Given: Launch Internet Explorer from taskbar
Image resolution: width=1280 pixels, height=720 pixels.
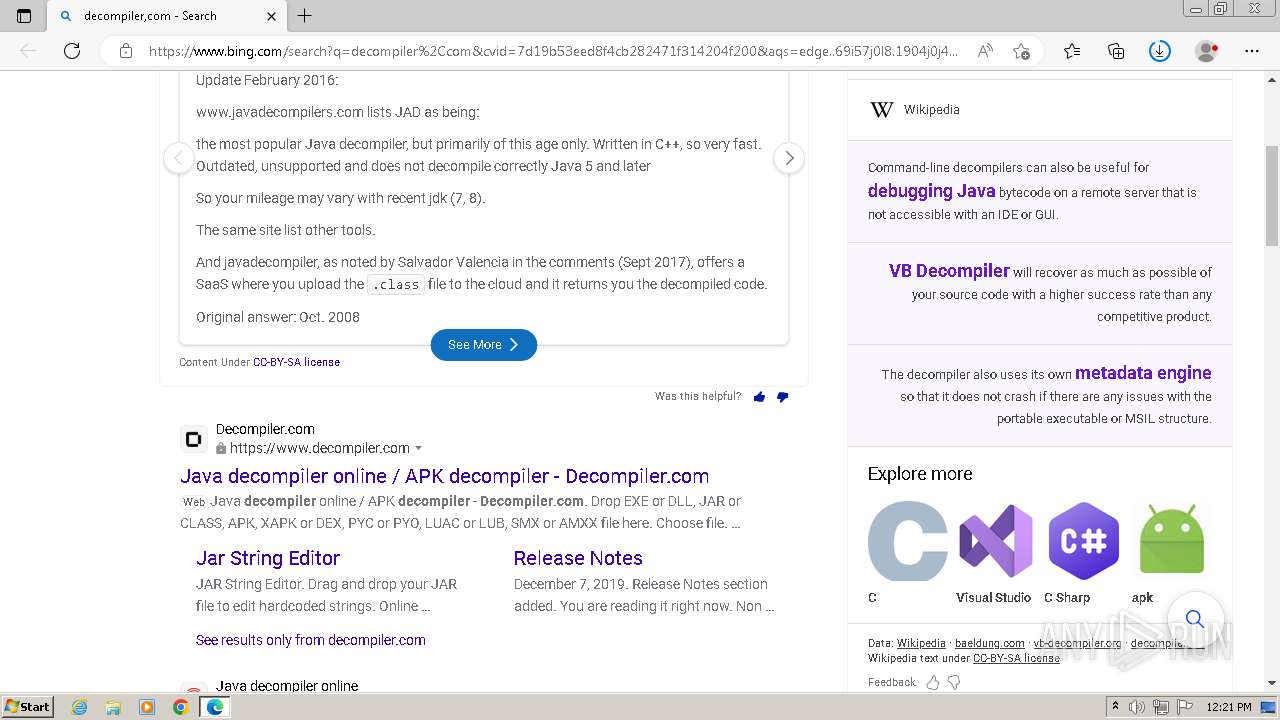Looking at the screenshot, I should tap(80, 707).
